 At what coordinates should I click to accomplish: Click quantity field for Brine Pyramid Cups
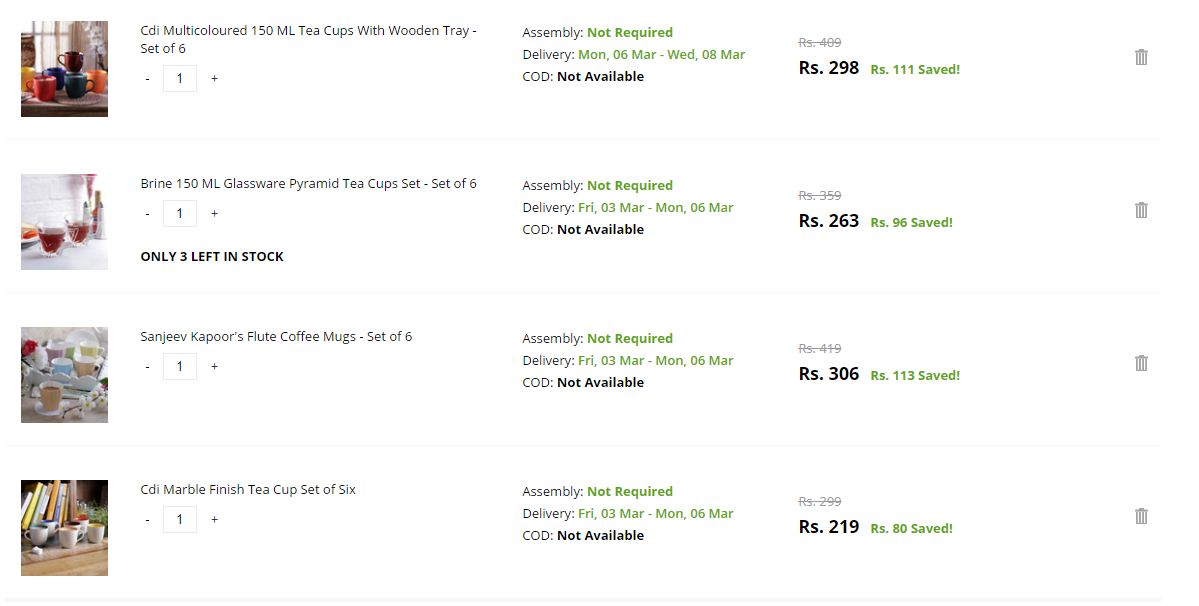point(180,213)
